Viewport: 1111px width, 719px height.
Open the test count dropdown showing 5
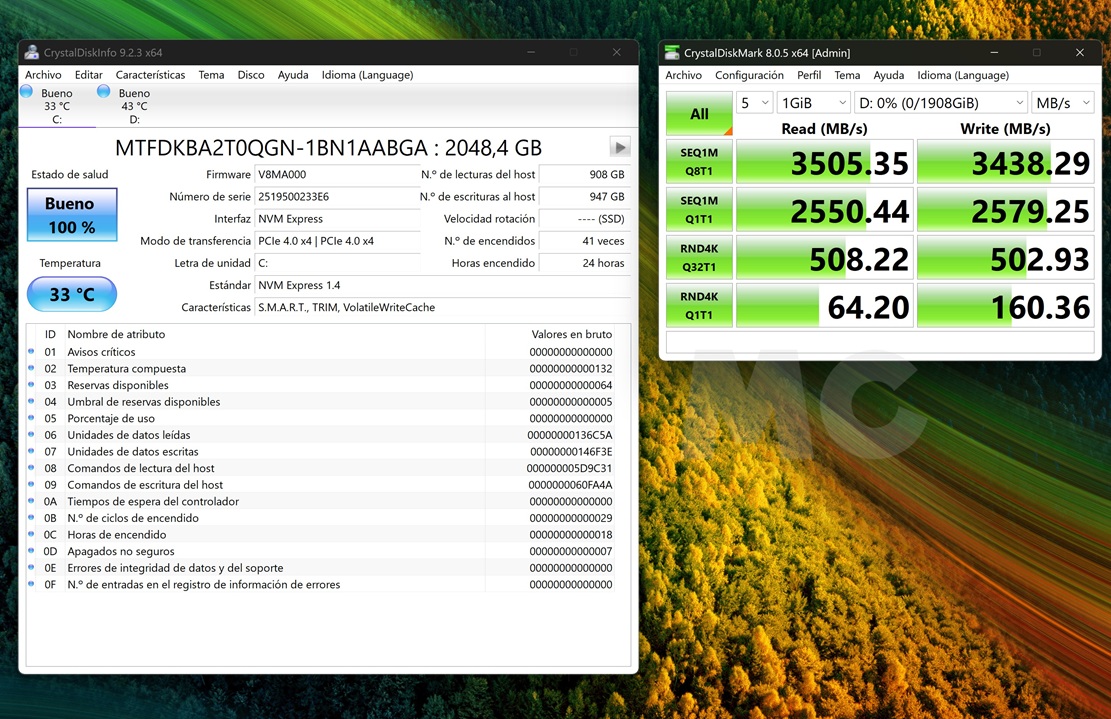754,103
